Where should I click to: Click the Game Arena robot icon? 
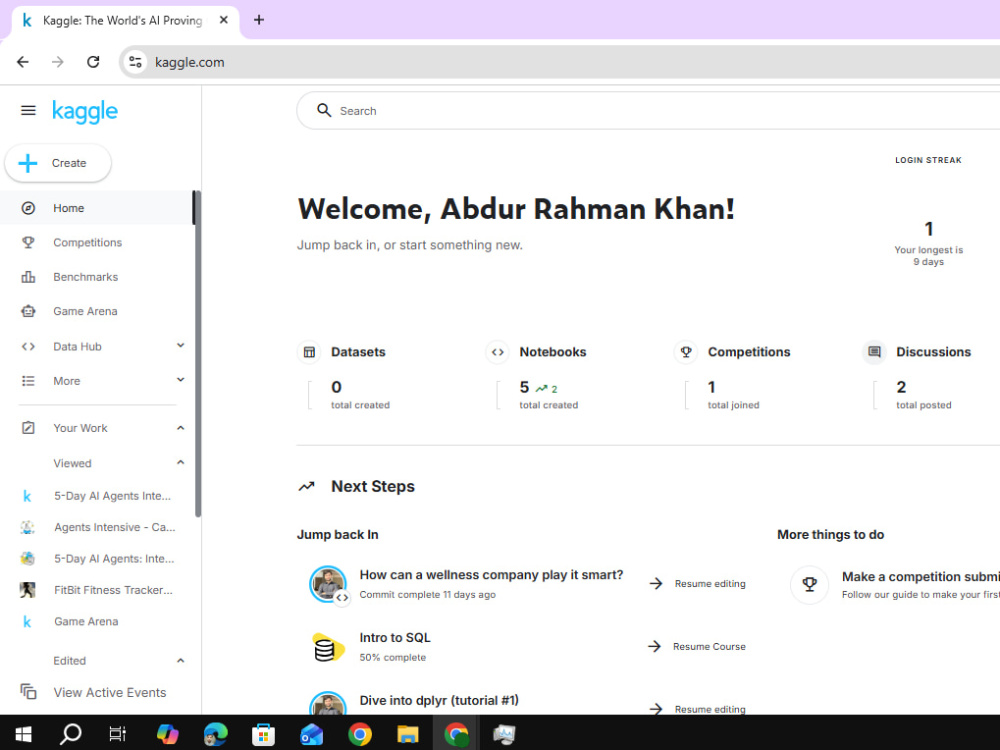point(28,311)
